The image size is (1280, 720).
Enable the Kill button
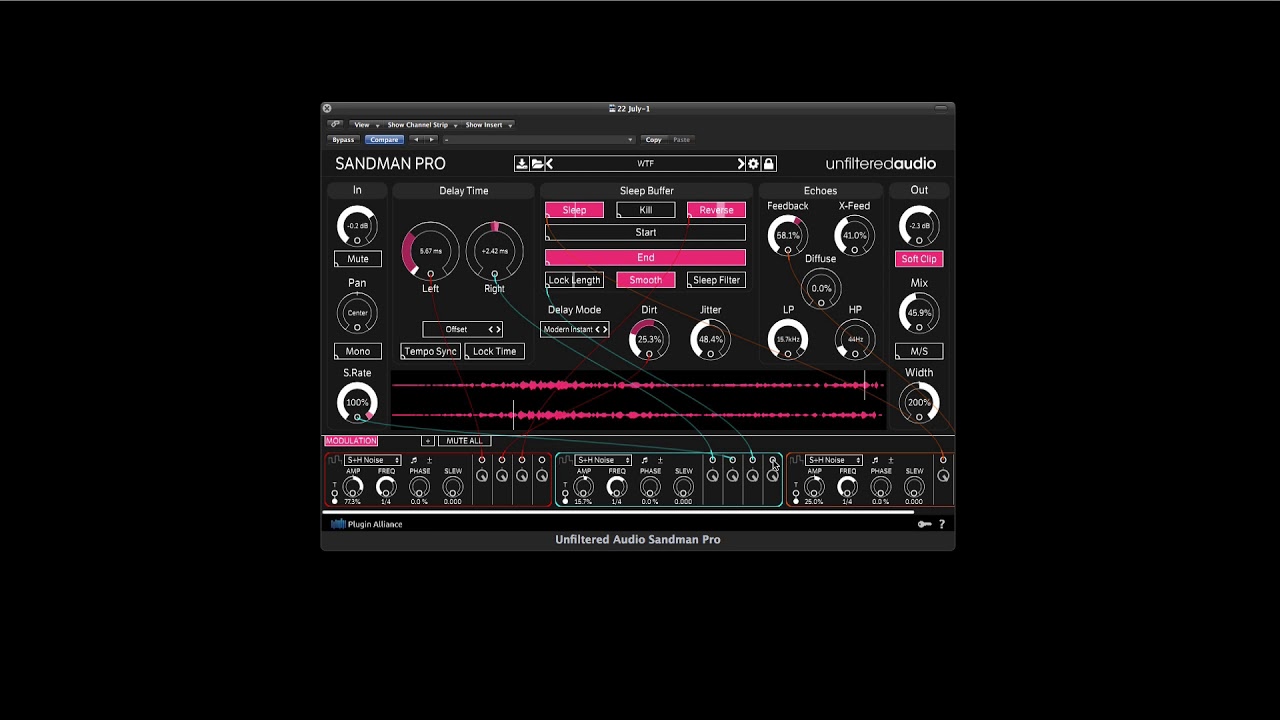click(645, 210)
